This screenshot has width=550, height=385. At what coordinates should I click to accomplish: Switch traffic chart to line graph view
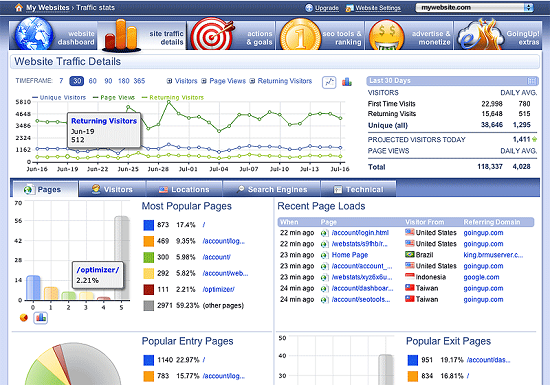pos(329,82)
